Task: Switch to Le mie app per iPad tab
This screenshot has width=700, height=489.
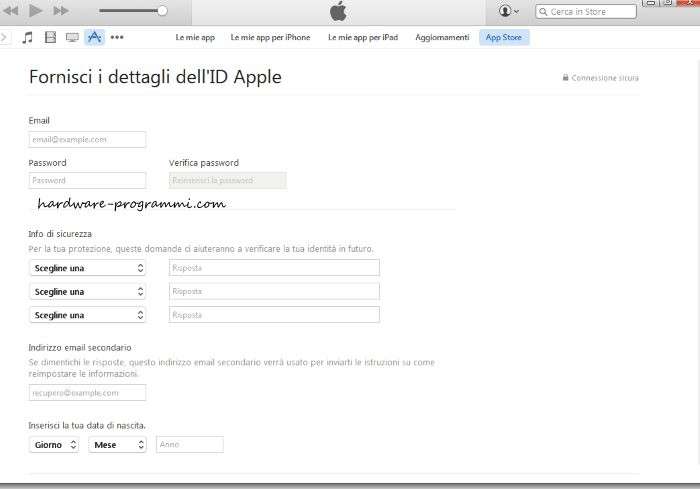Action: [363, 38]
